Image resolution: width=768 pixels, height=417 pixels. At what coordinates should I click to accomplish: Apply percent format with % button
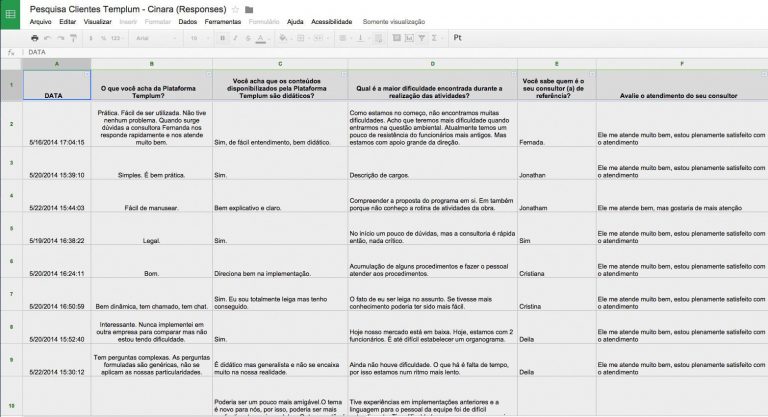click(103, 38)
